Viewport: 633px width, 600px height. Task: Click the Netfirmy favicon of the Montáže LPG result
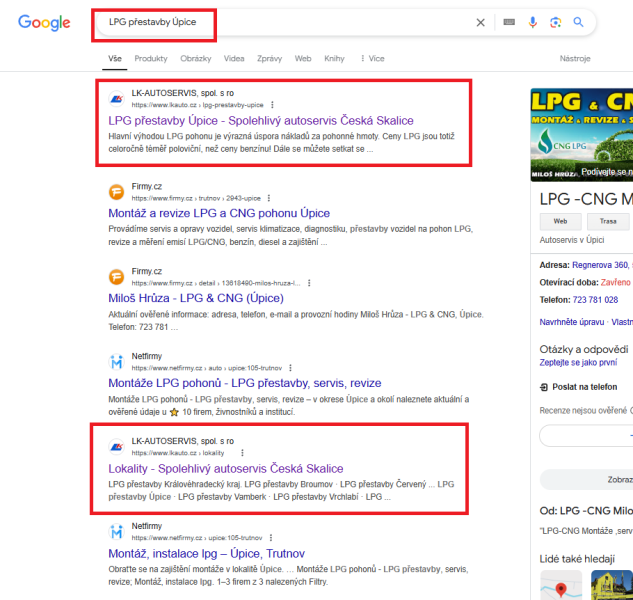coord(117,362)
